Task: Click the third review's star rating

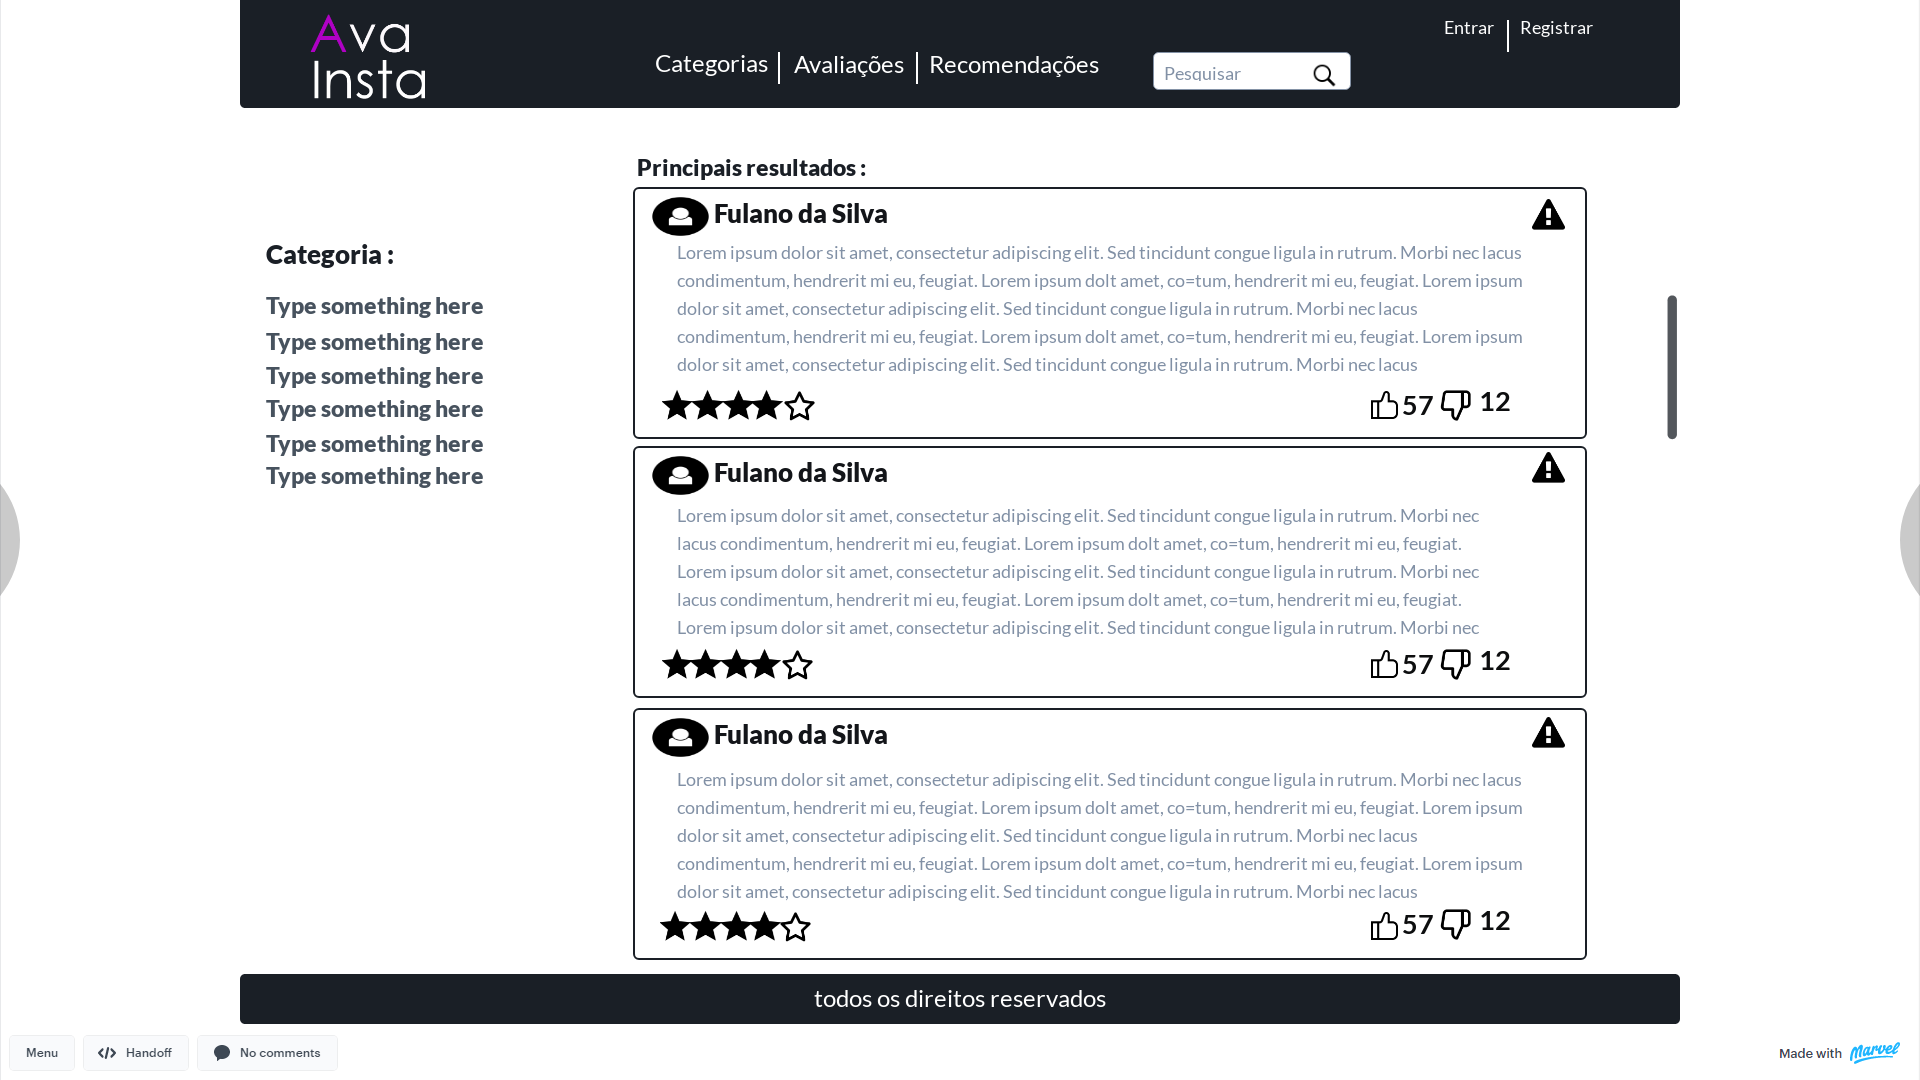Action: 735,926
